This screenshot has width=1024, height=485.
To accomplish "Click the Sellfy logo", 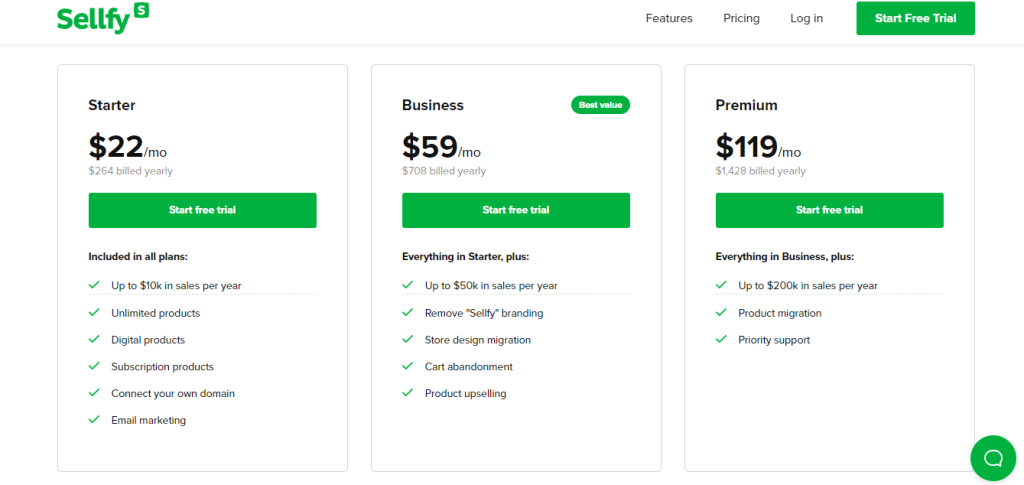I will click(x=103, y=18).
